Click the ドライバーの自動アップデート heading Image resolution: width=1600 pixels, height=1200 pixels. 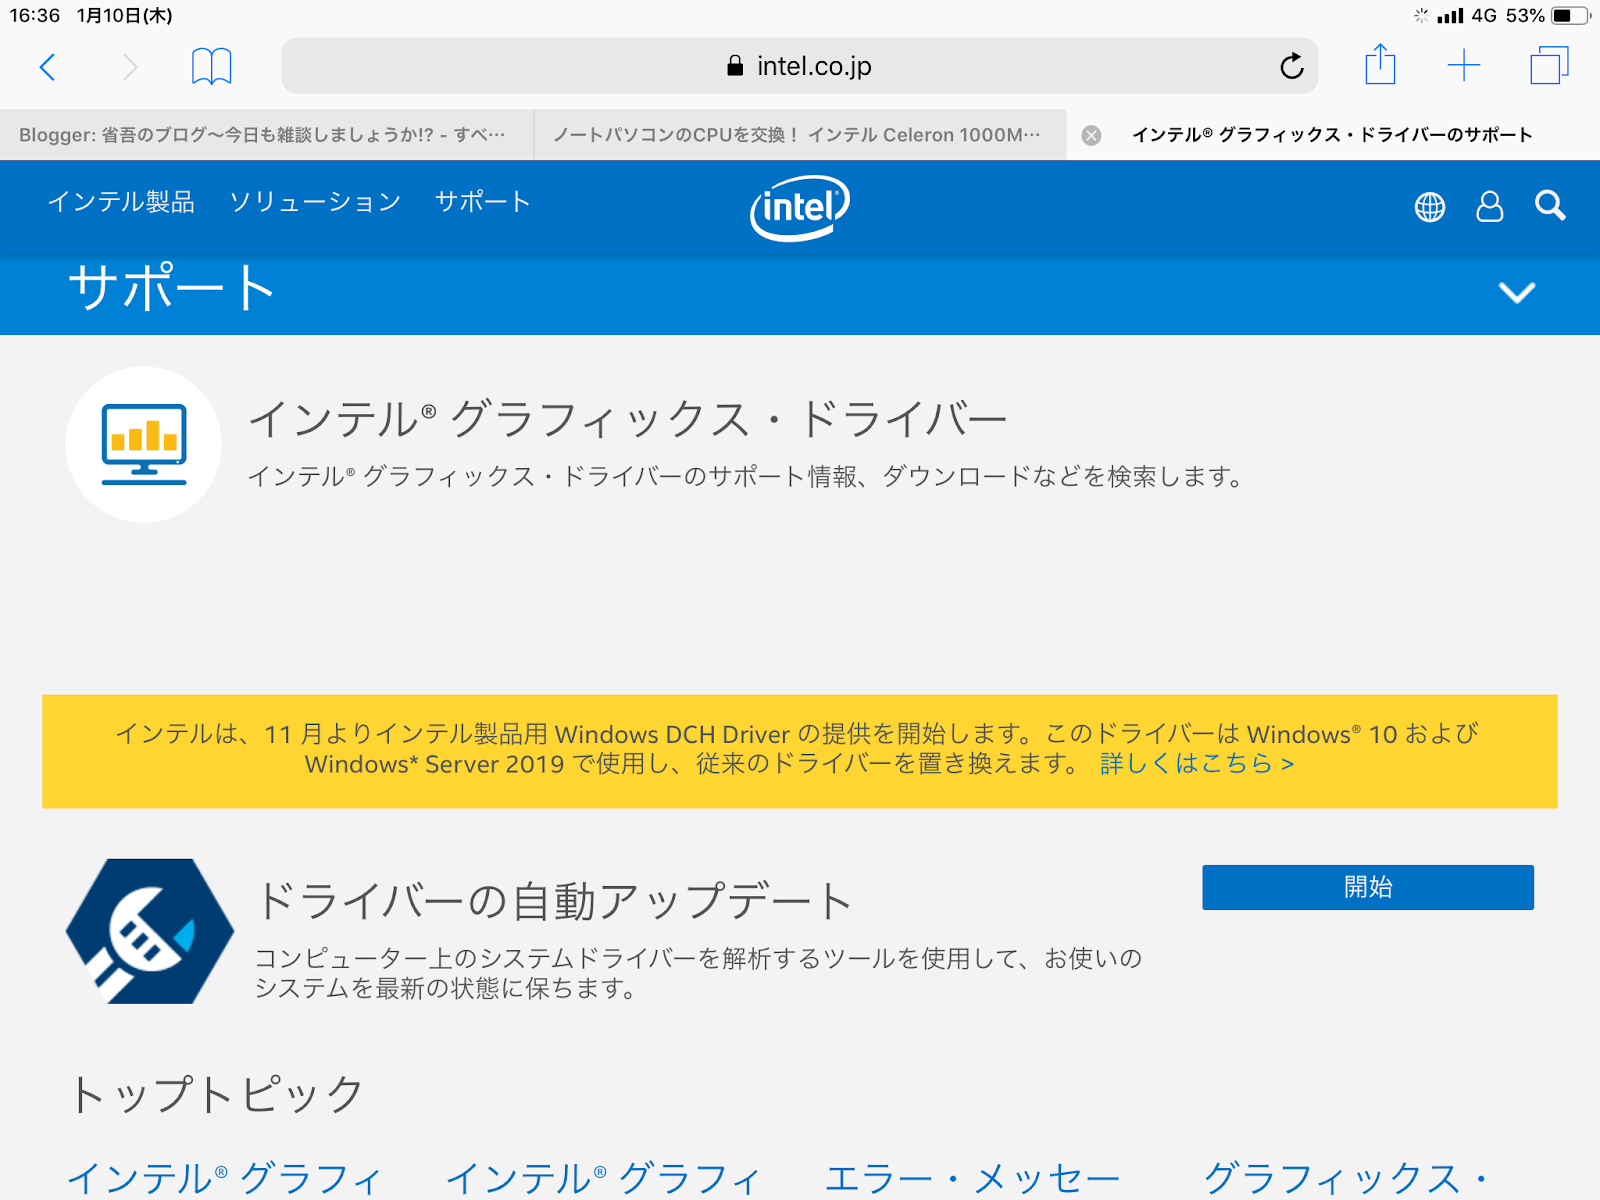point(553,901)
